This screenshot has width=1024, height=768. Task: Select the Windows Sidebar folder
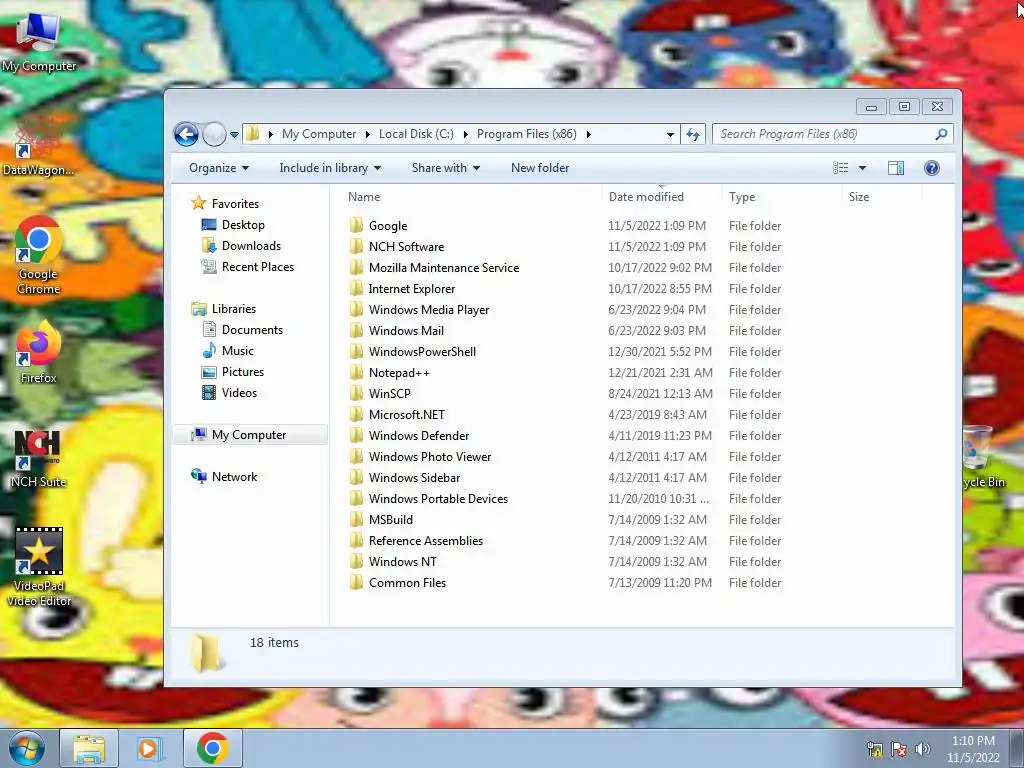[414, 477]
